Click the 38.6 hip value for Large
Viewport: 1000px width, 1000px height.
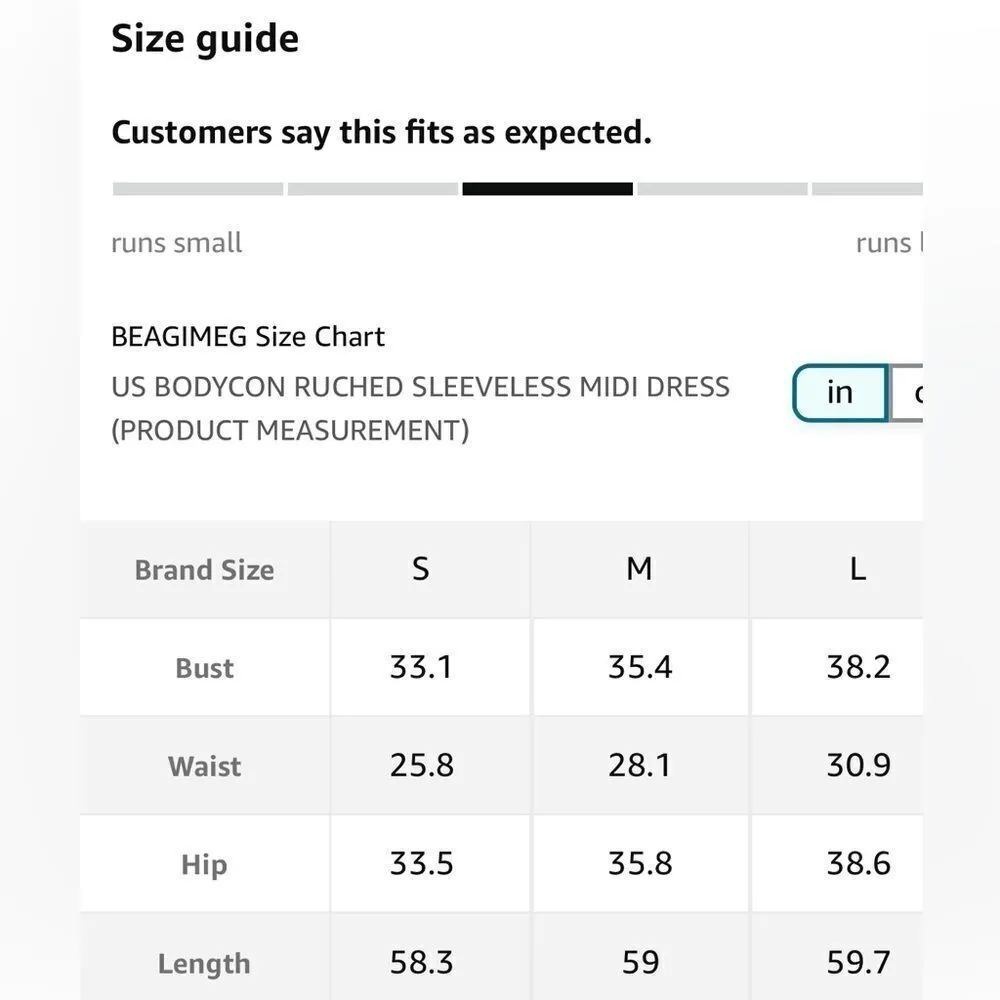click(x=857, y=864)
